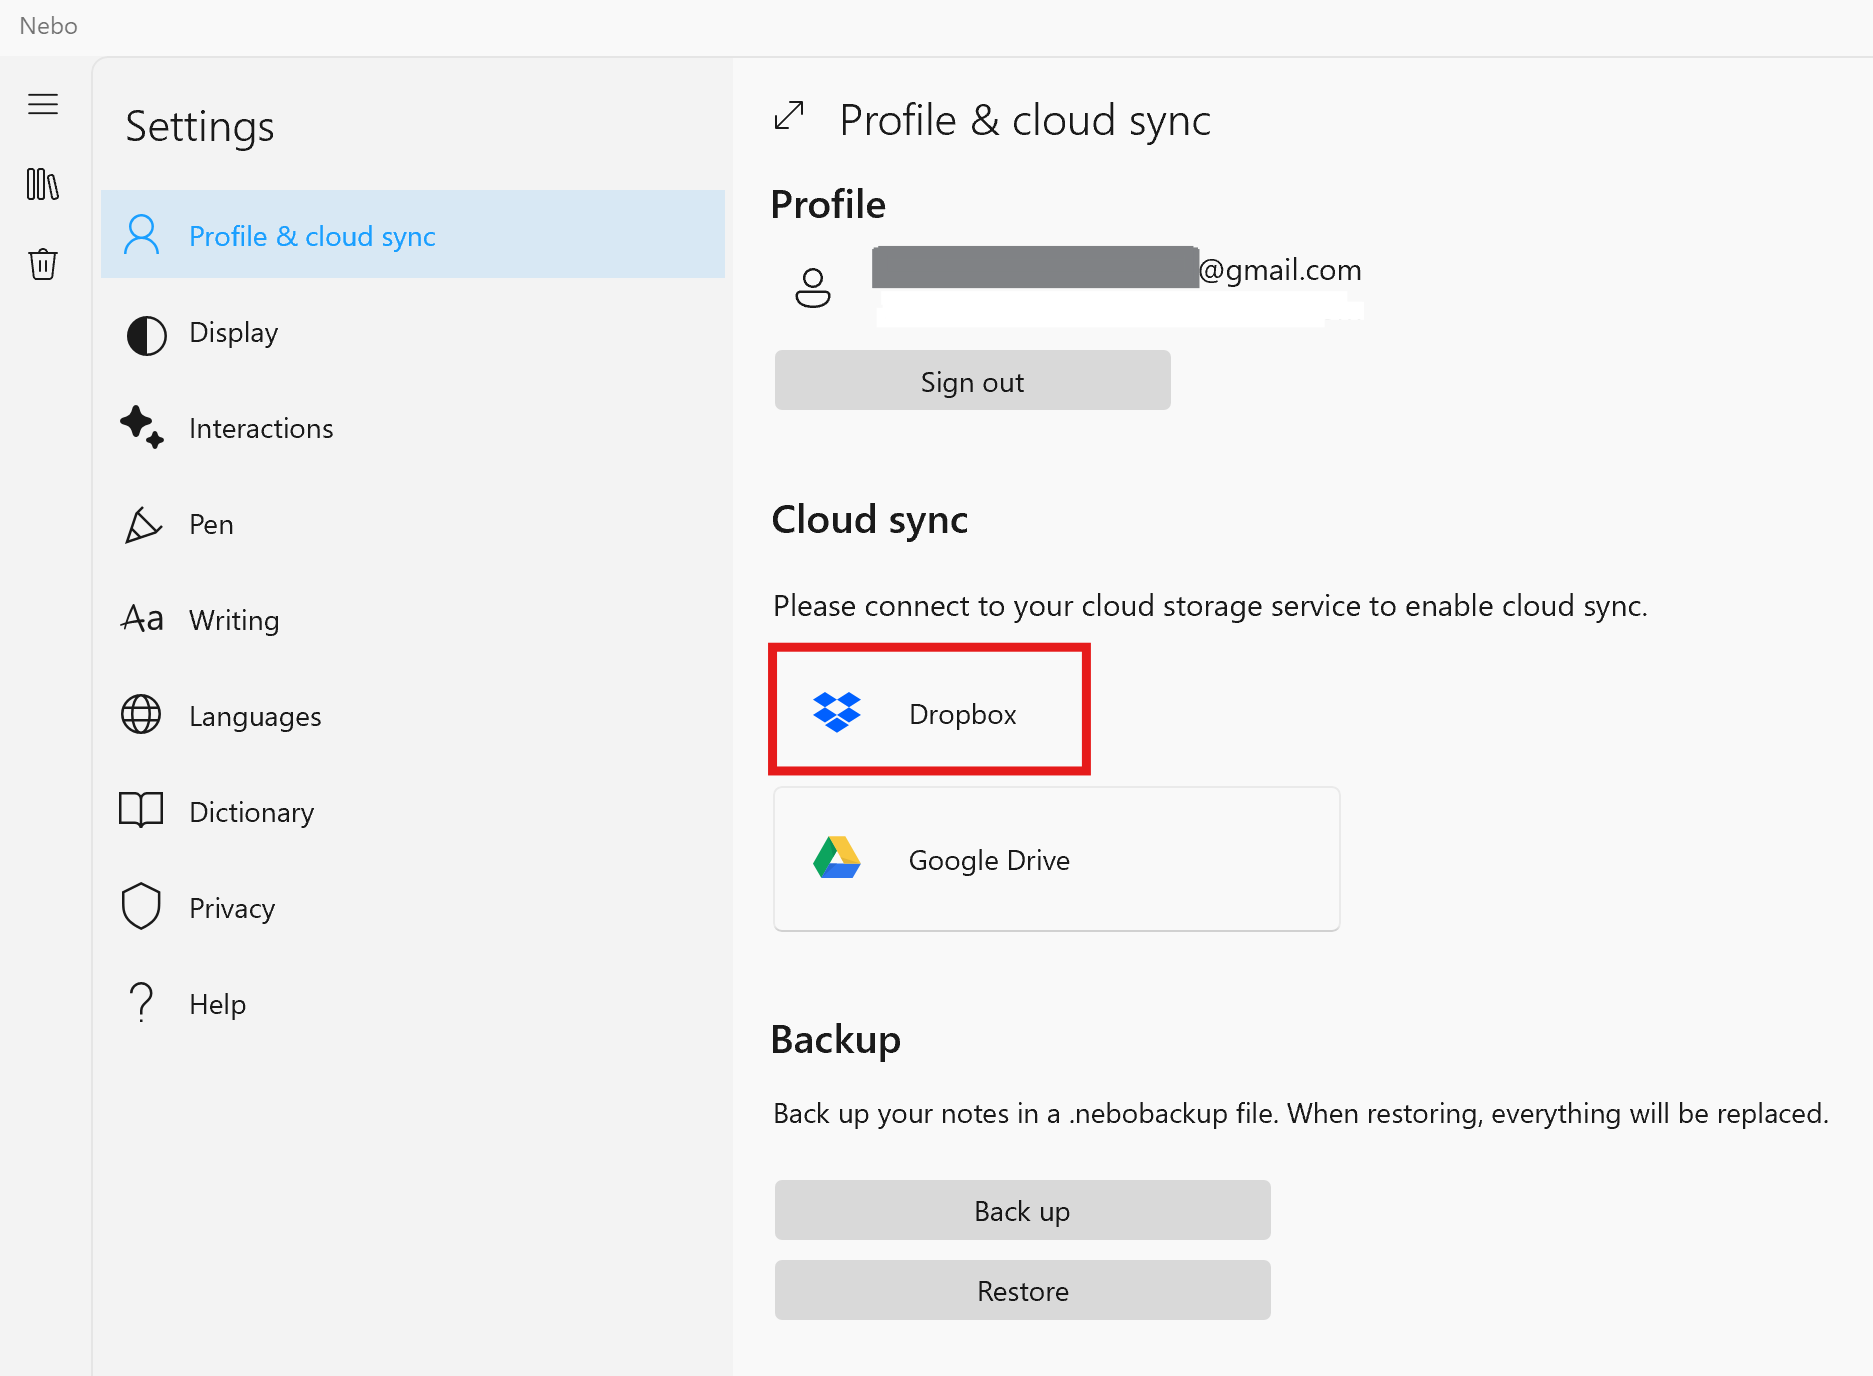Screen dimensions: 1873x1376
Task: Click the user avatar icon in Profile
Action: 813,288
